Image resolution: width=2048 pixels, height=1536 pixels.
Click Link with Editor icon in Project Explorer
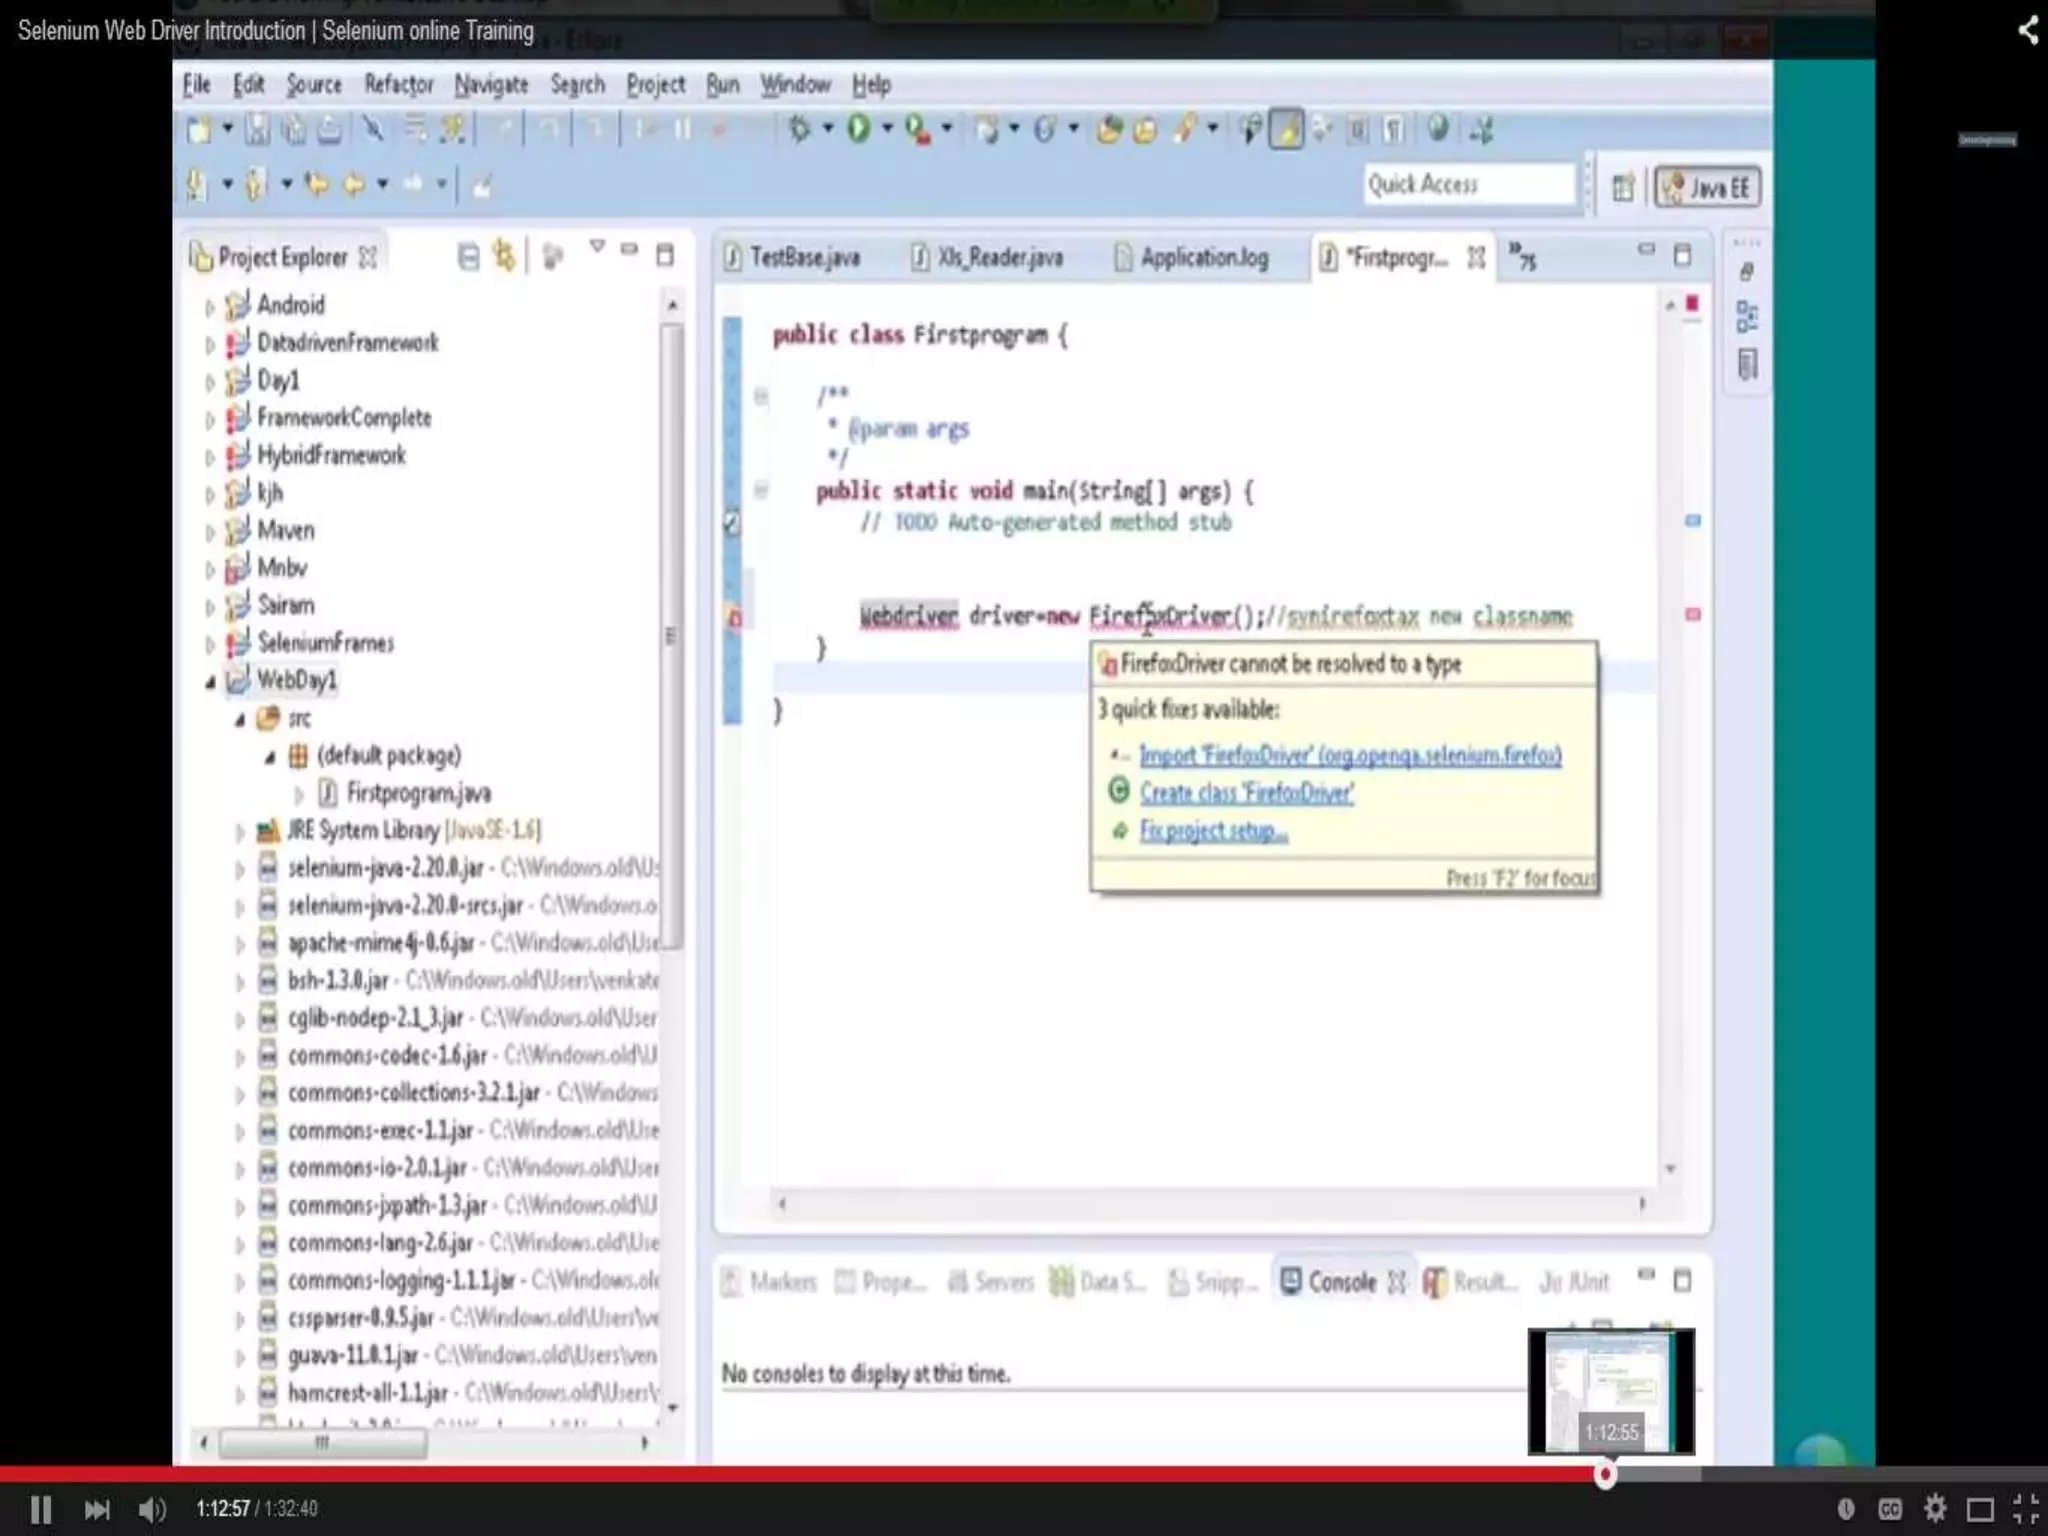pos(504,257)
